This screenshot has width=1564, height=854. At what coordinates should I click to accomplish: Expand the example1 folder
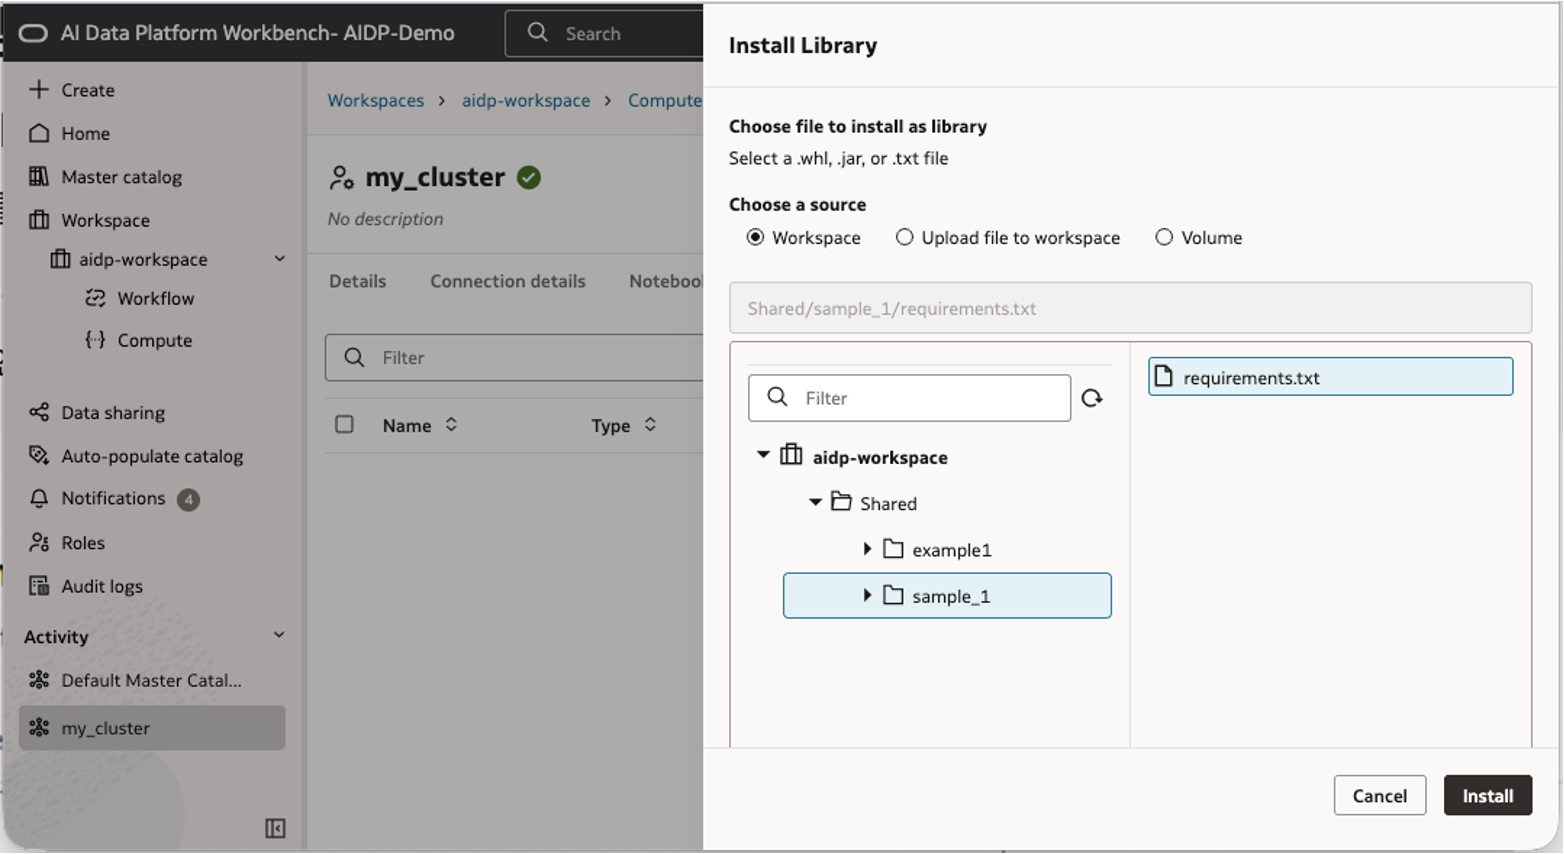click(867, 549)
